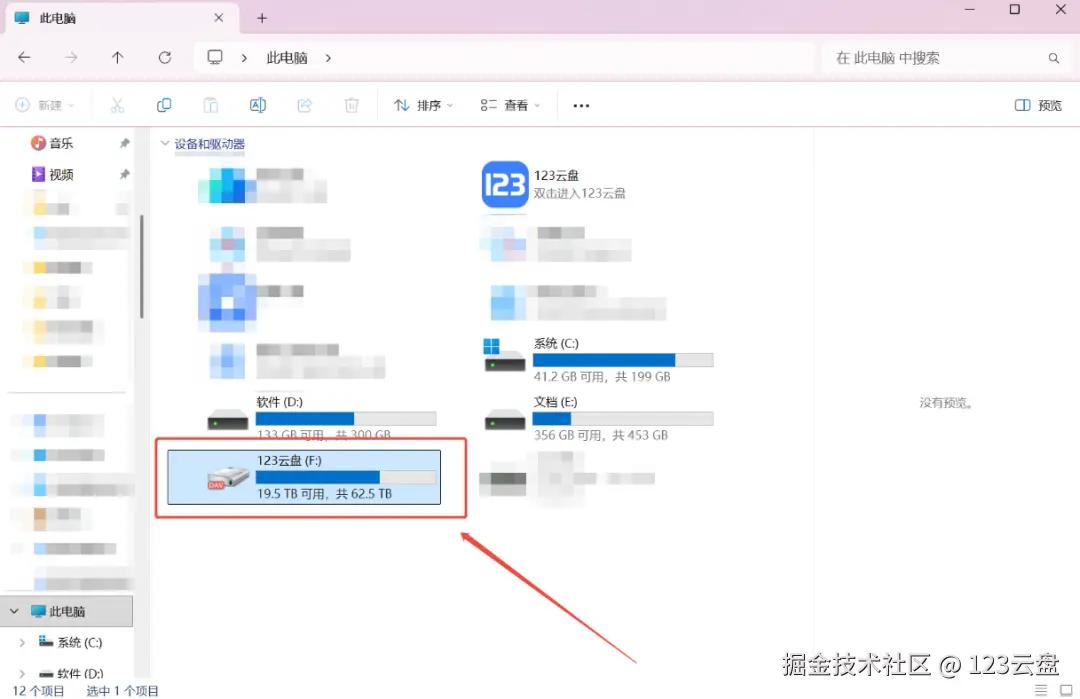Select the 此电脑 tab
Viewport: 1080px width, 699px height.
click(122, 18)
